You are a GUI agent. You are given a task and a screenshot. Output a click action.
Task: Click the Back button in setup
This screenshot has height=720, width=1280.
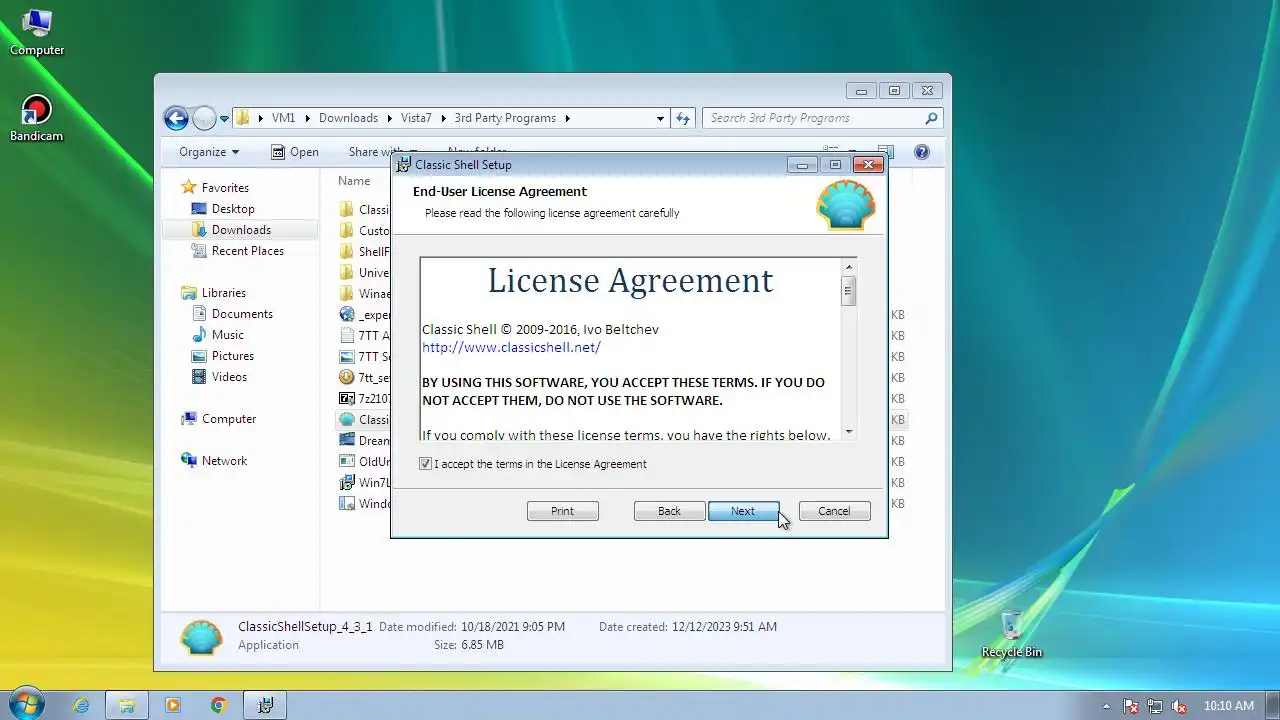click(669, 511)
